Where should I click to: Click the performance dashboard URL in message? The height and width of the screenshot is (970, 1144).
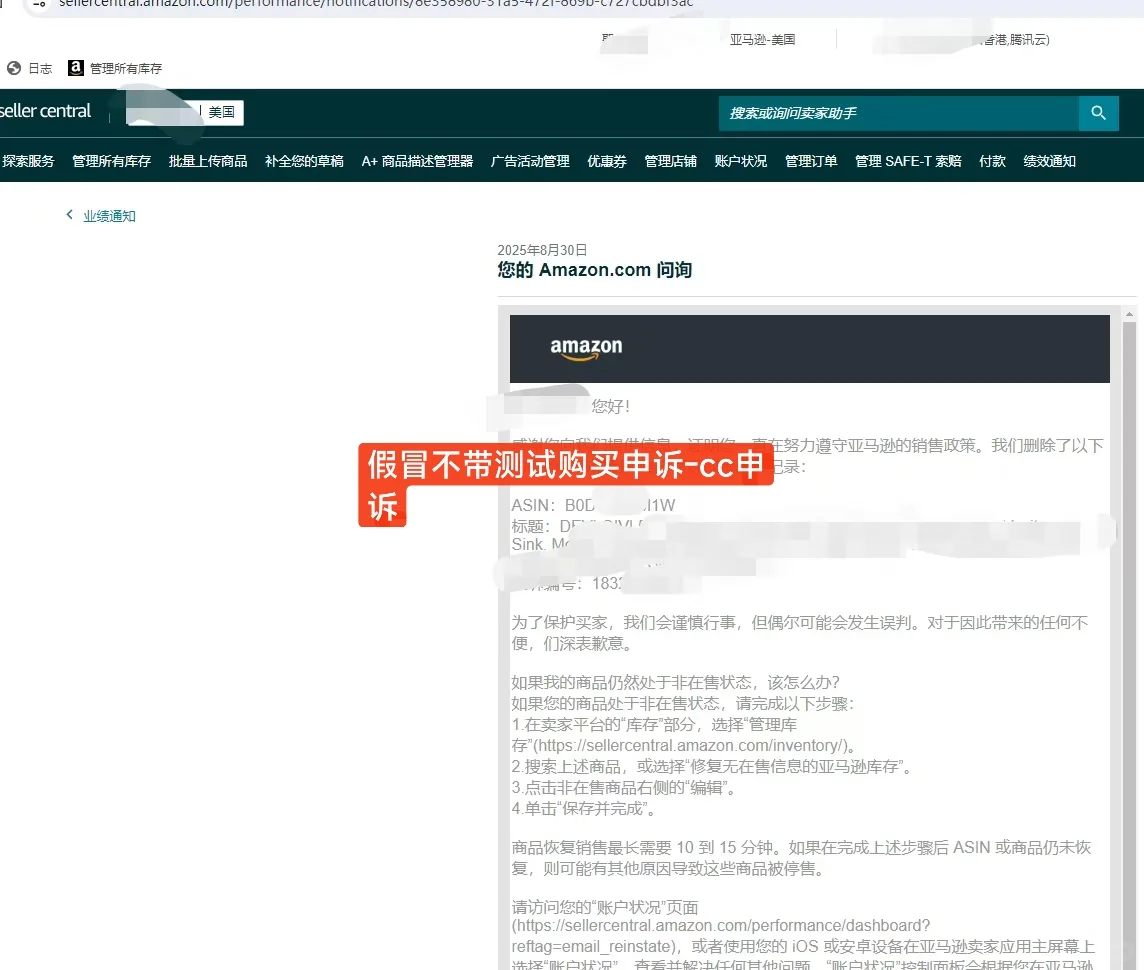point(721,936)
